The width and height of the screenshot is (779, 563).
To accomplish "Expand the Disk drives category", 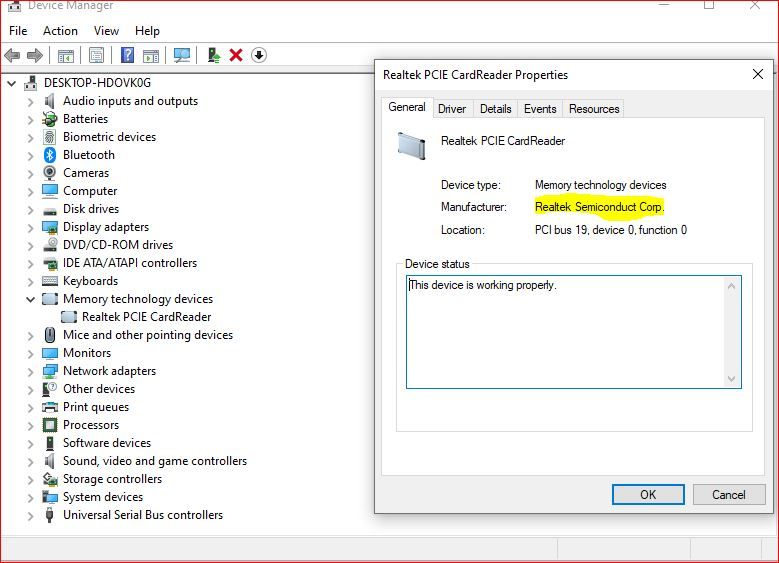I will [31, 210].
